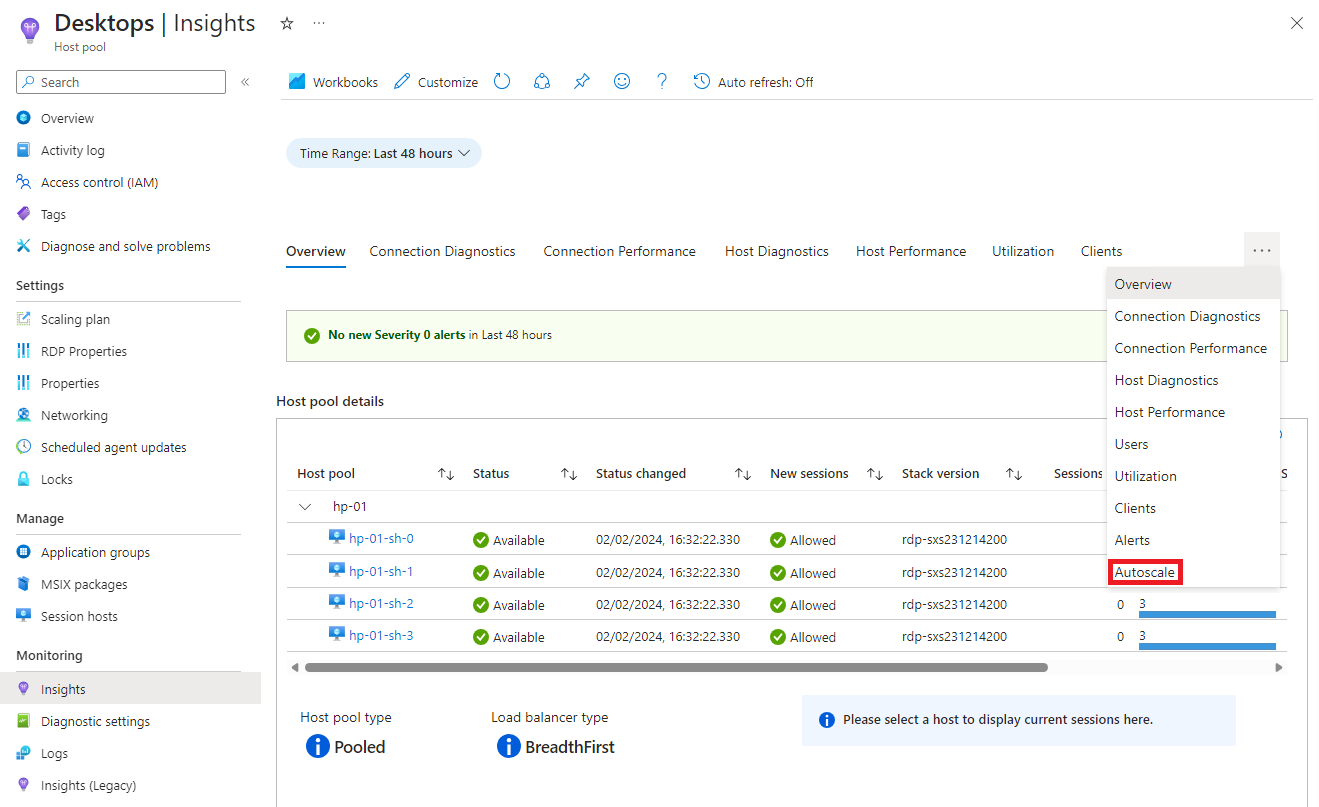Image resolution: width=1319 pixels, height=807 pixels.
Task: Select Diagnostic settings under Monitoring
Action: [95, 722]
